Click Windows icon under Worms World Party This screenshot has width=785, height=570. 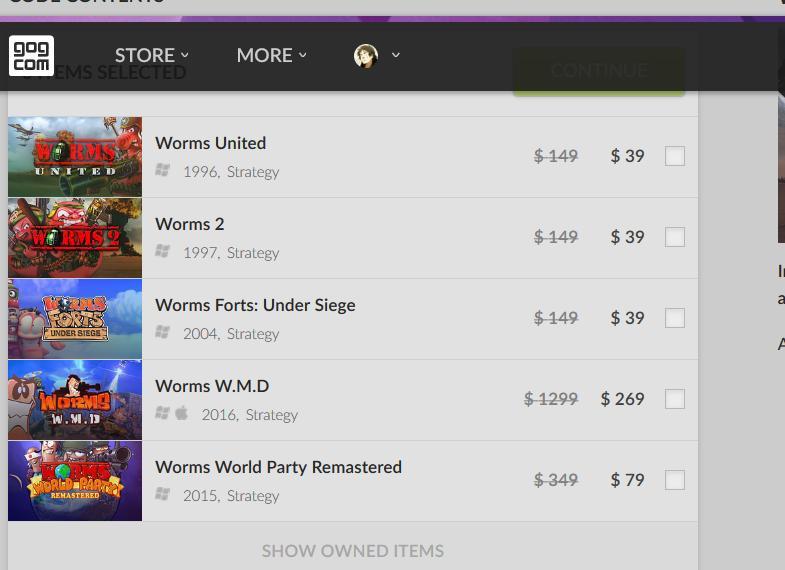click(162, 494)
